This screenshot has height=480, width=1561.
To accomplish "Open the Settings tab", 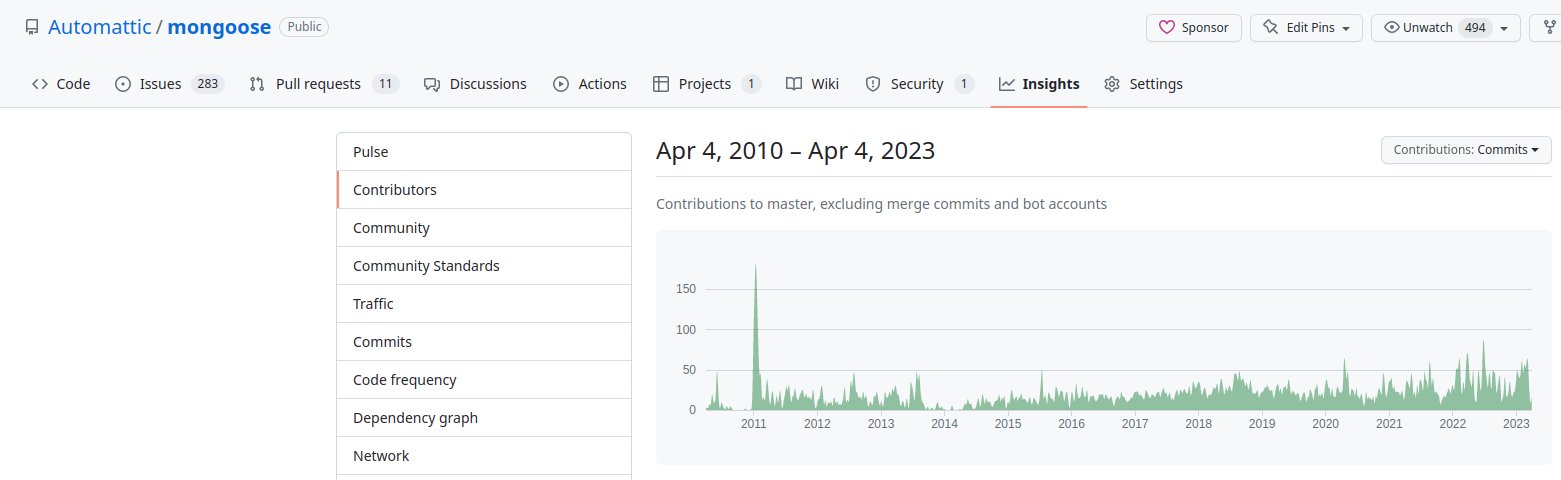I will tap(1143, 84).
